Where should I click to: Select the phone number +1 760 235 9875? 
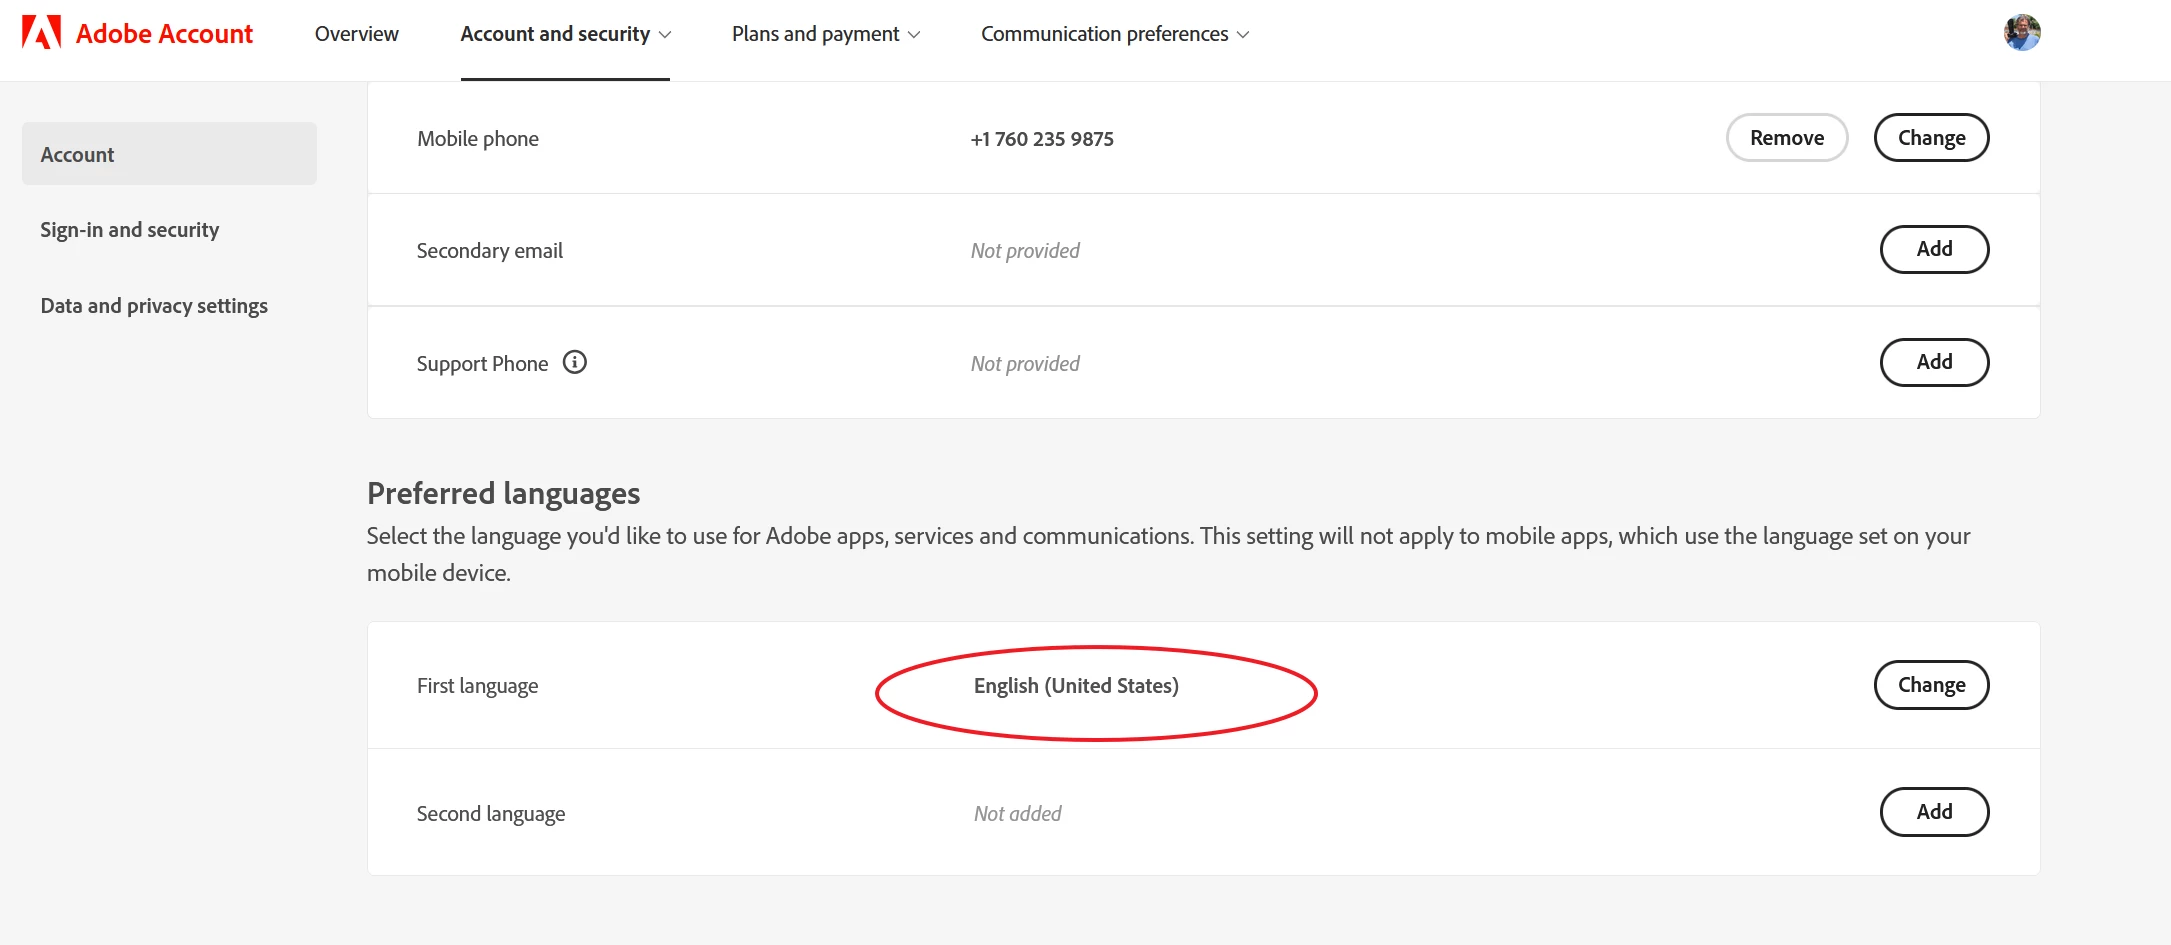pyautogui.click(x=1042, y=139)
